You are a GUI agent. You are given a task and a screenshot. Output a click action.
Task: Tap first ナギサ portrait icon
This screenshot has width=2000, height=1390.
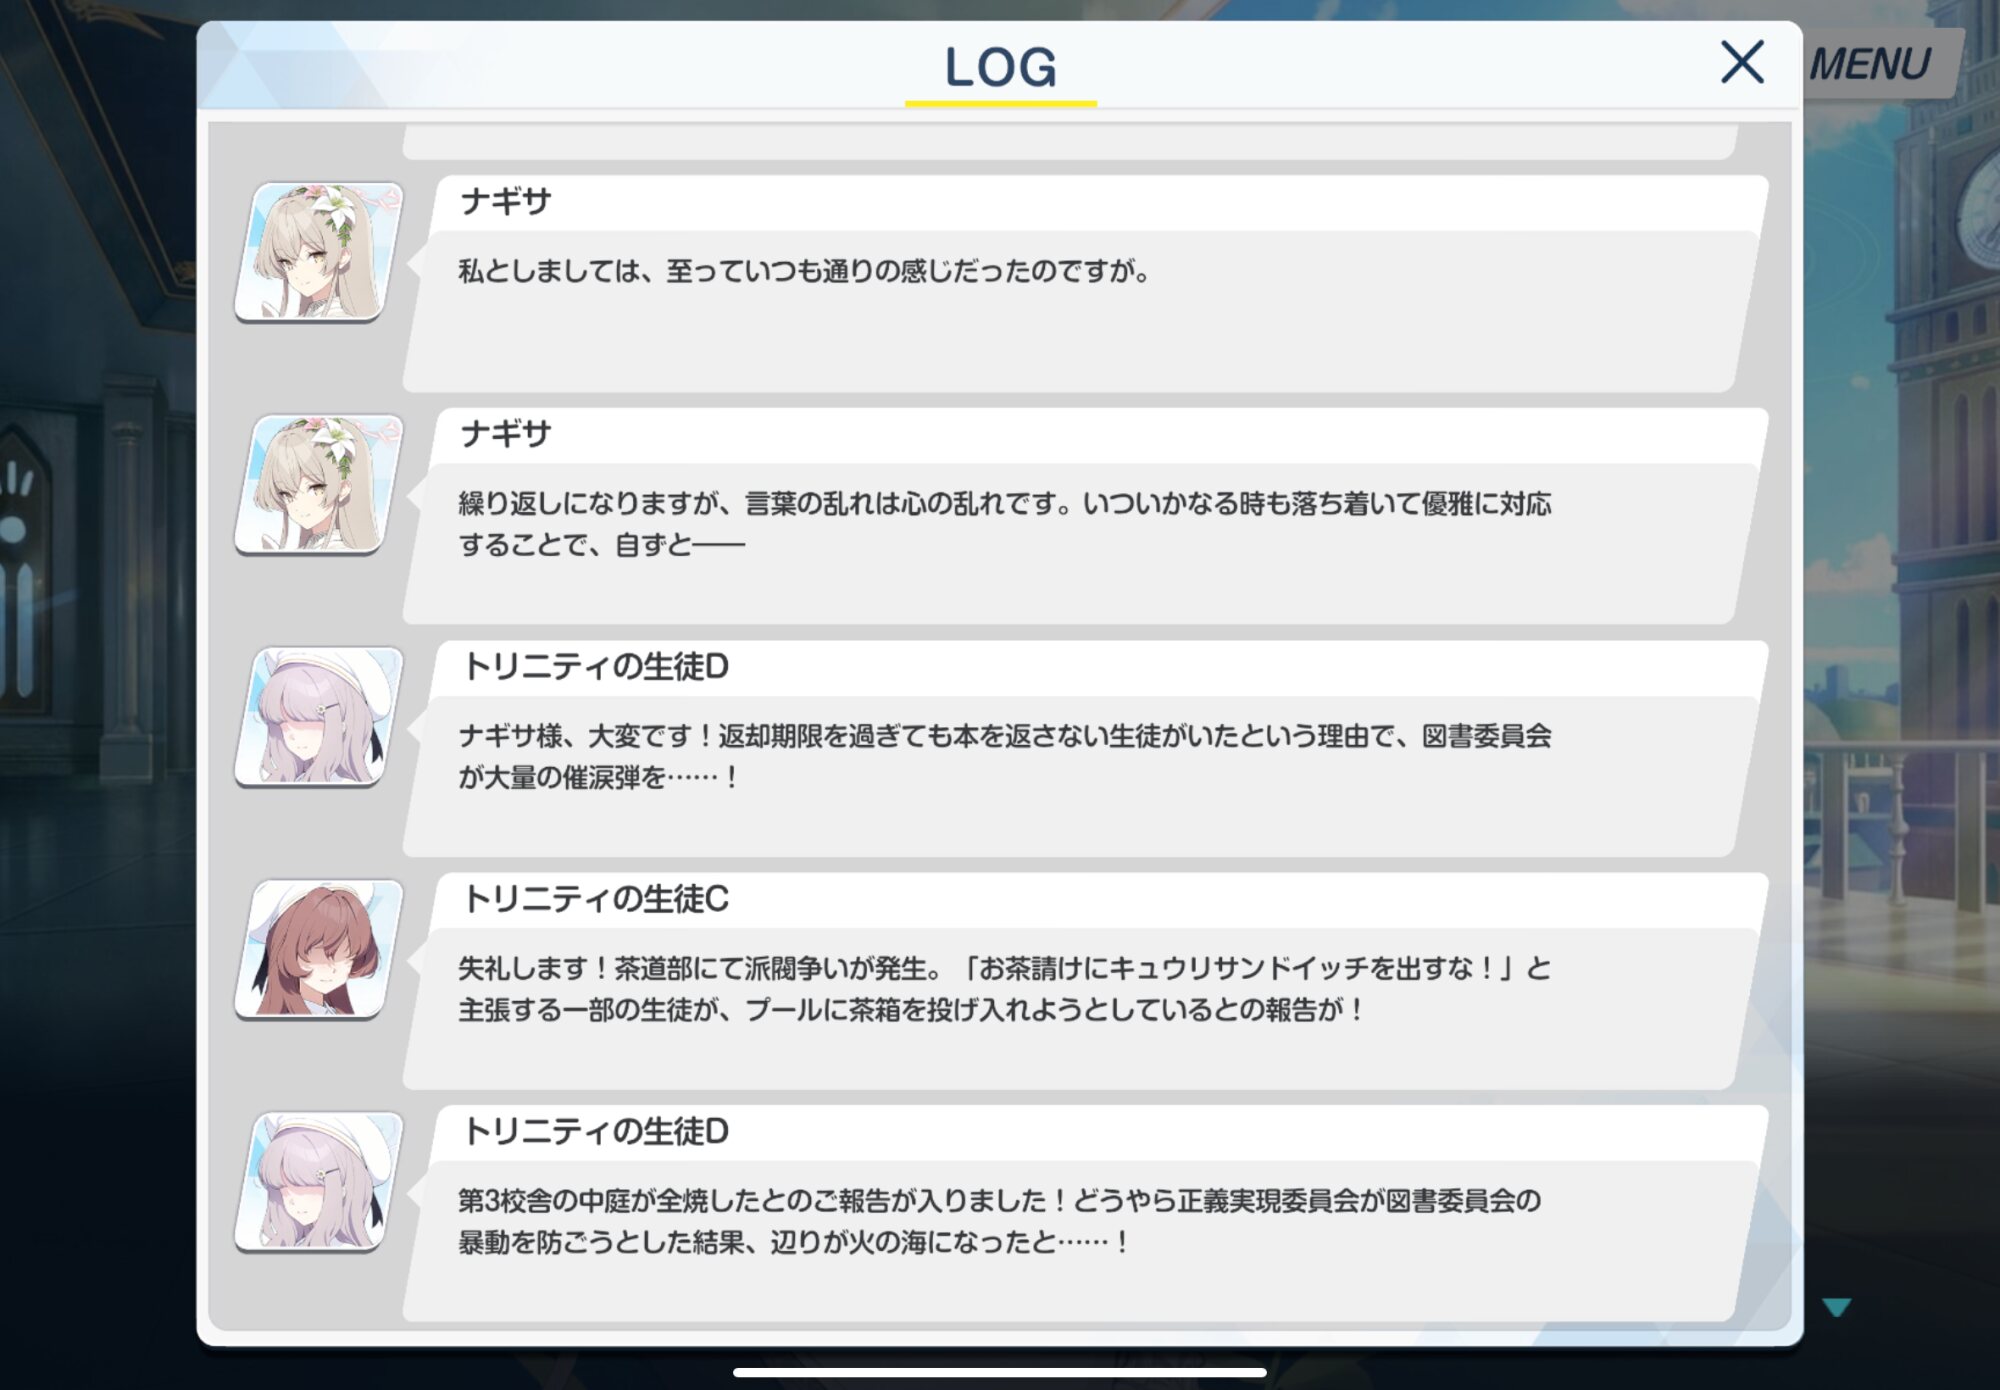coord(318,252)
